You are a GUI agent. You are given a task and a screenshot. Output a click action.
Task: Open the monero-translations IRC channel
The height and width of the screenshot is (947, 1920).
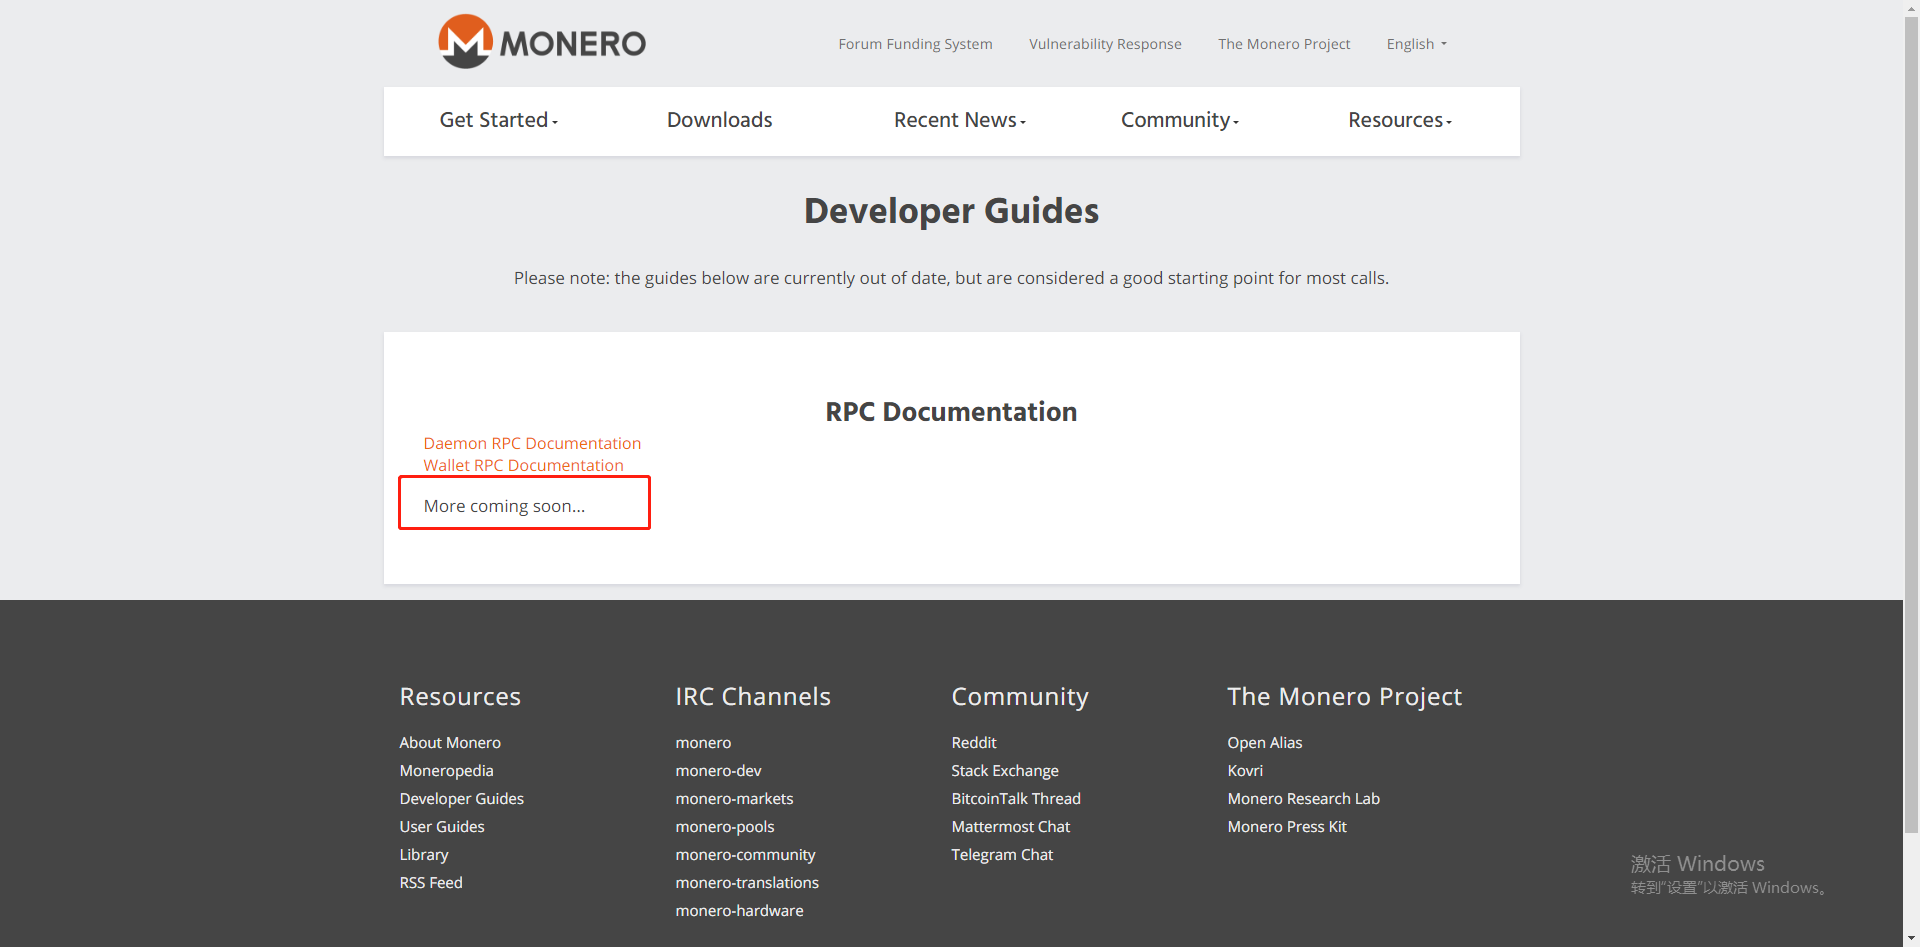pyautogui.click(x=747, y=883)
